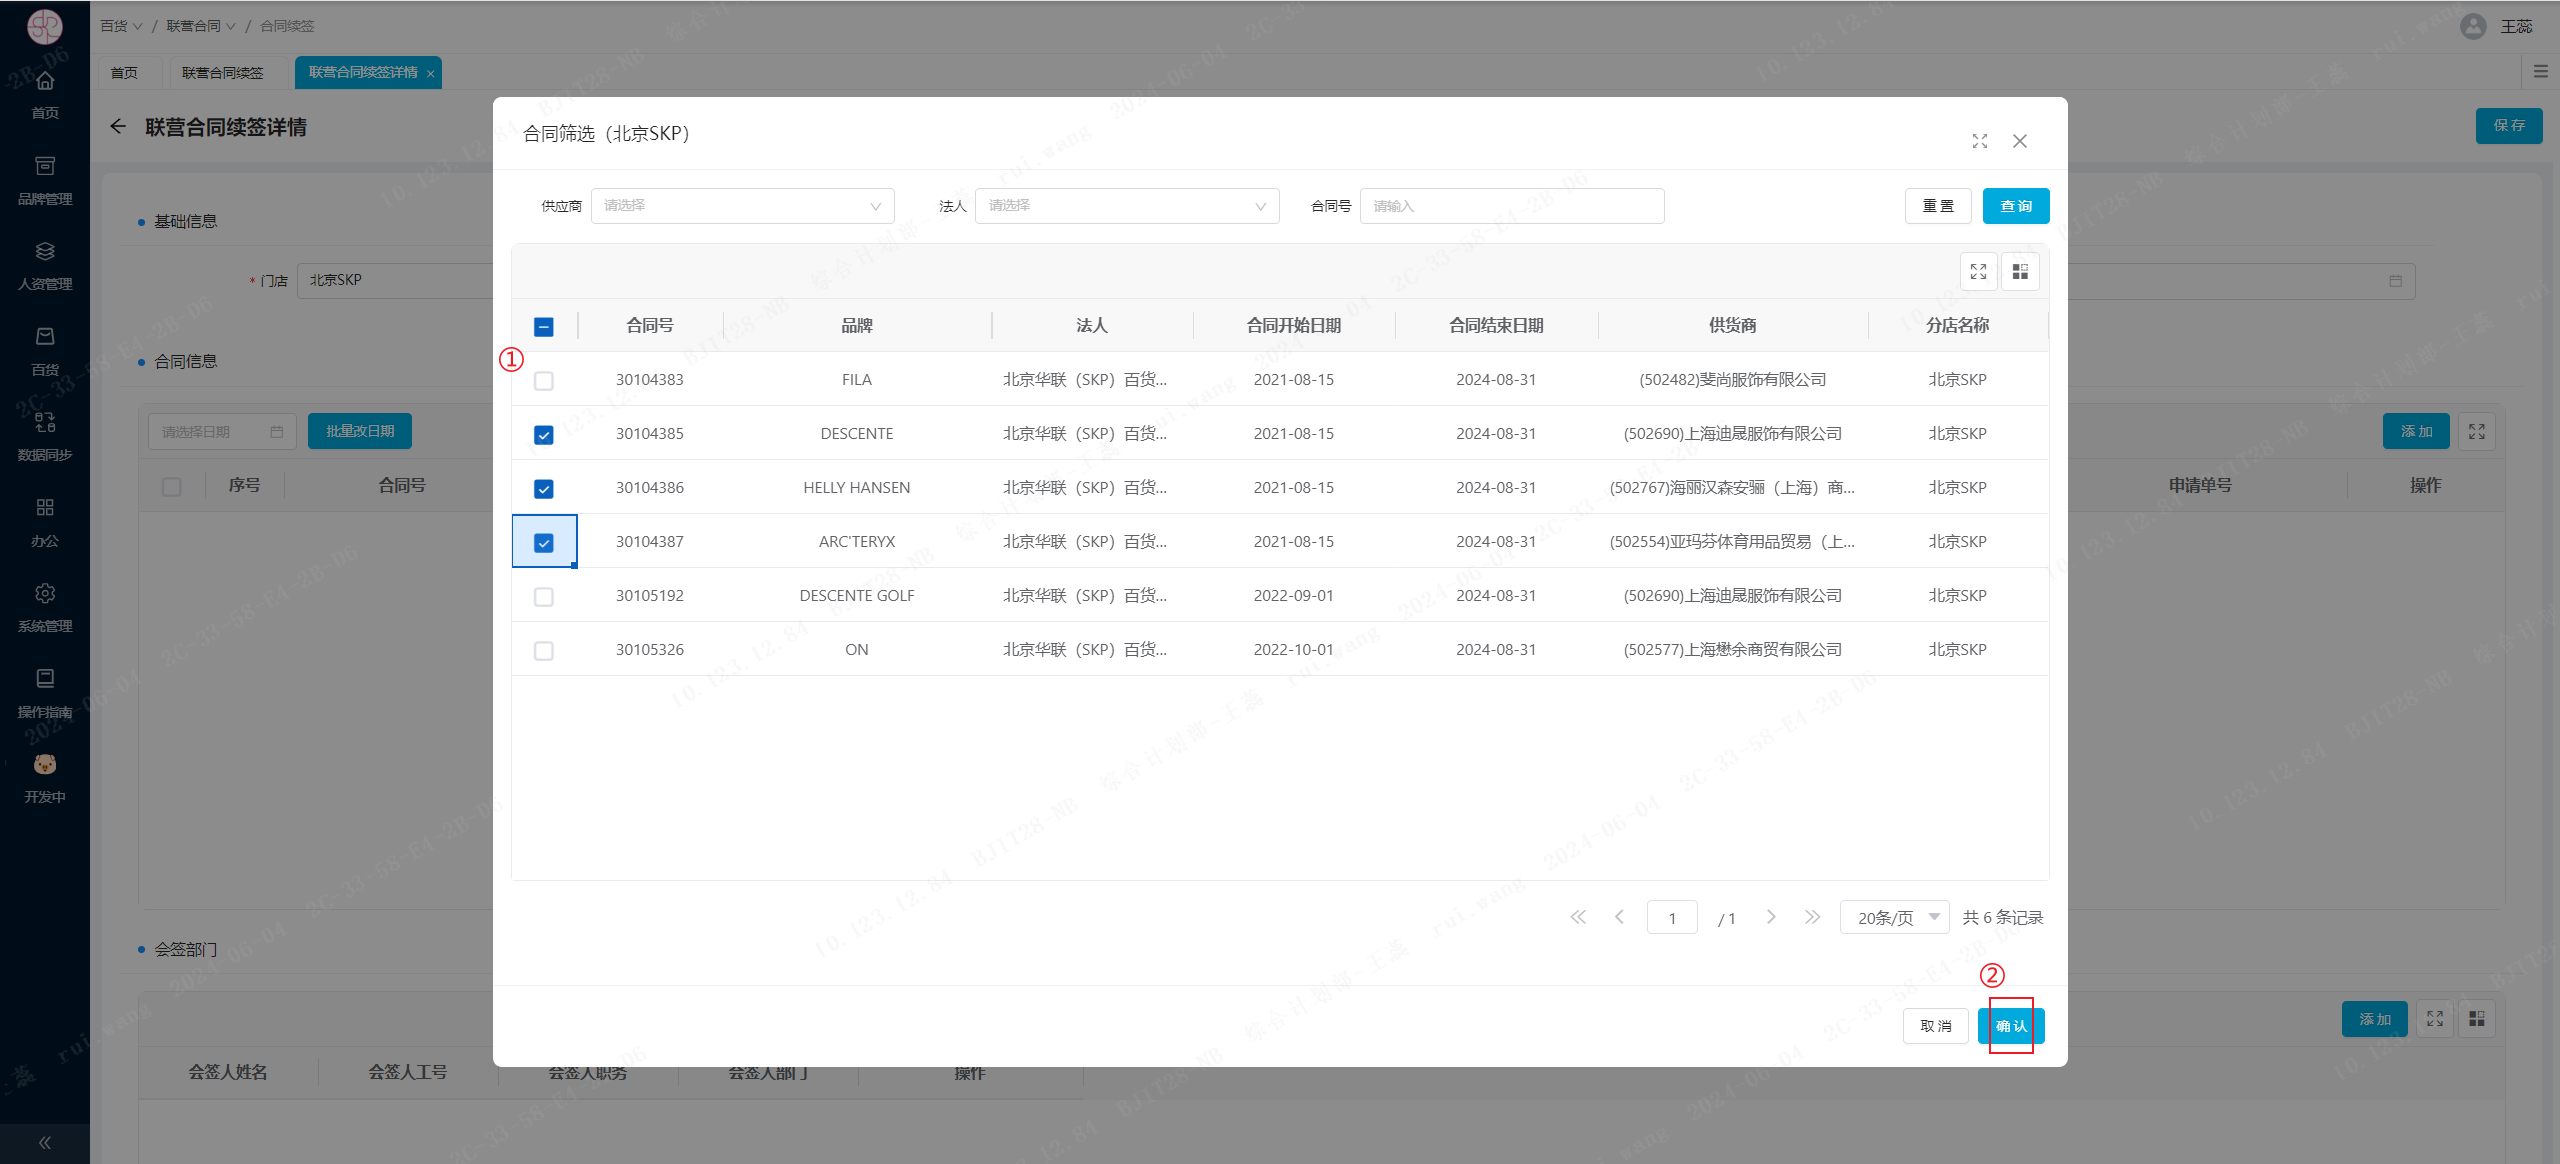Check the FILA contract 30104383 checkbox
This screenshot has height=1164, width=2560.
coord(544,381)
